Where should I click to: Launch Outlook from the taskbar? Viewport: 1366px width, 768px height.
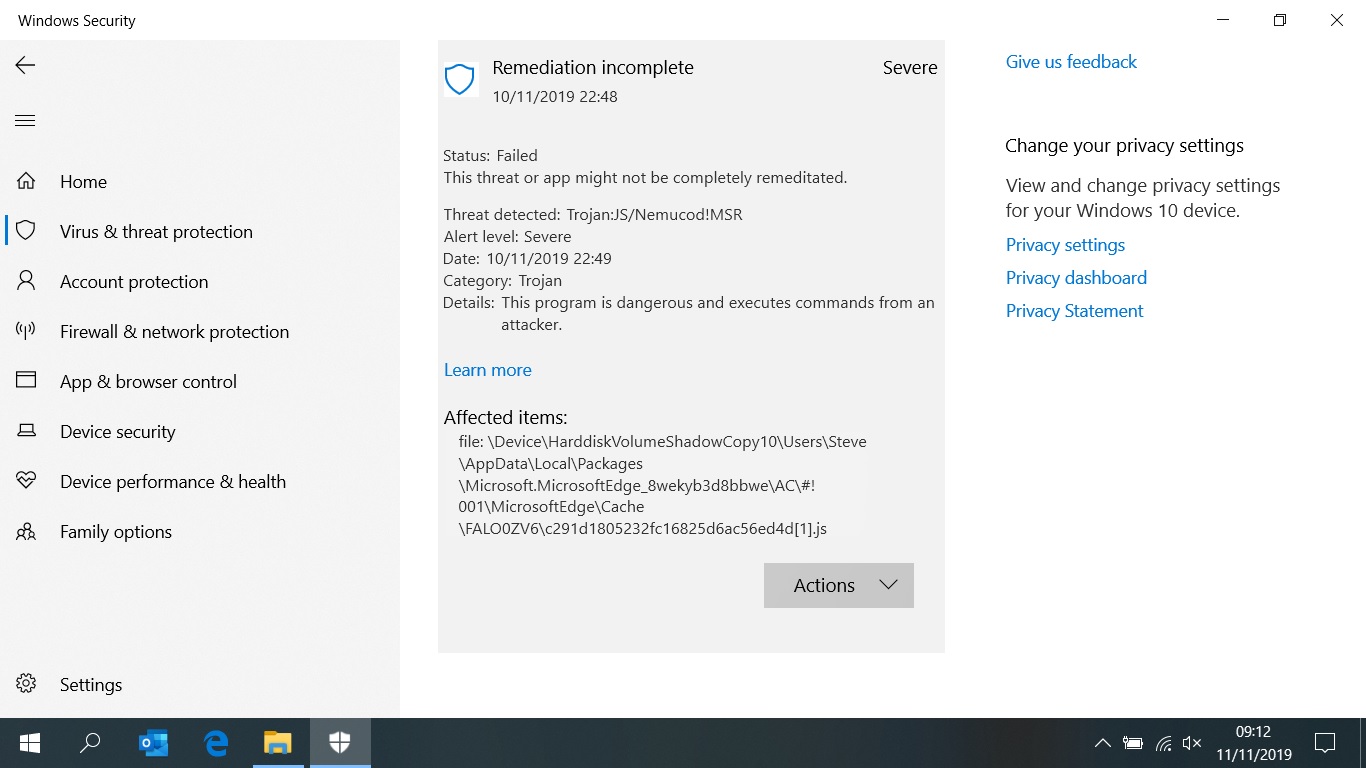(153, 743)
